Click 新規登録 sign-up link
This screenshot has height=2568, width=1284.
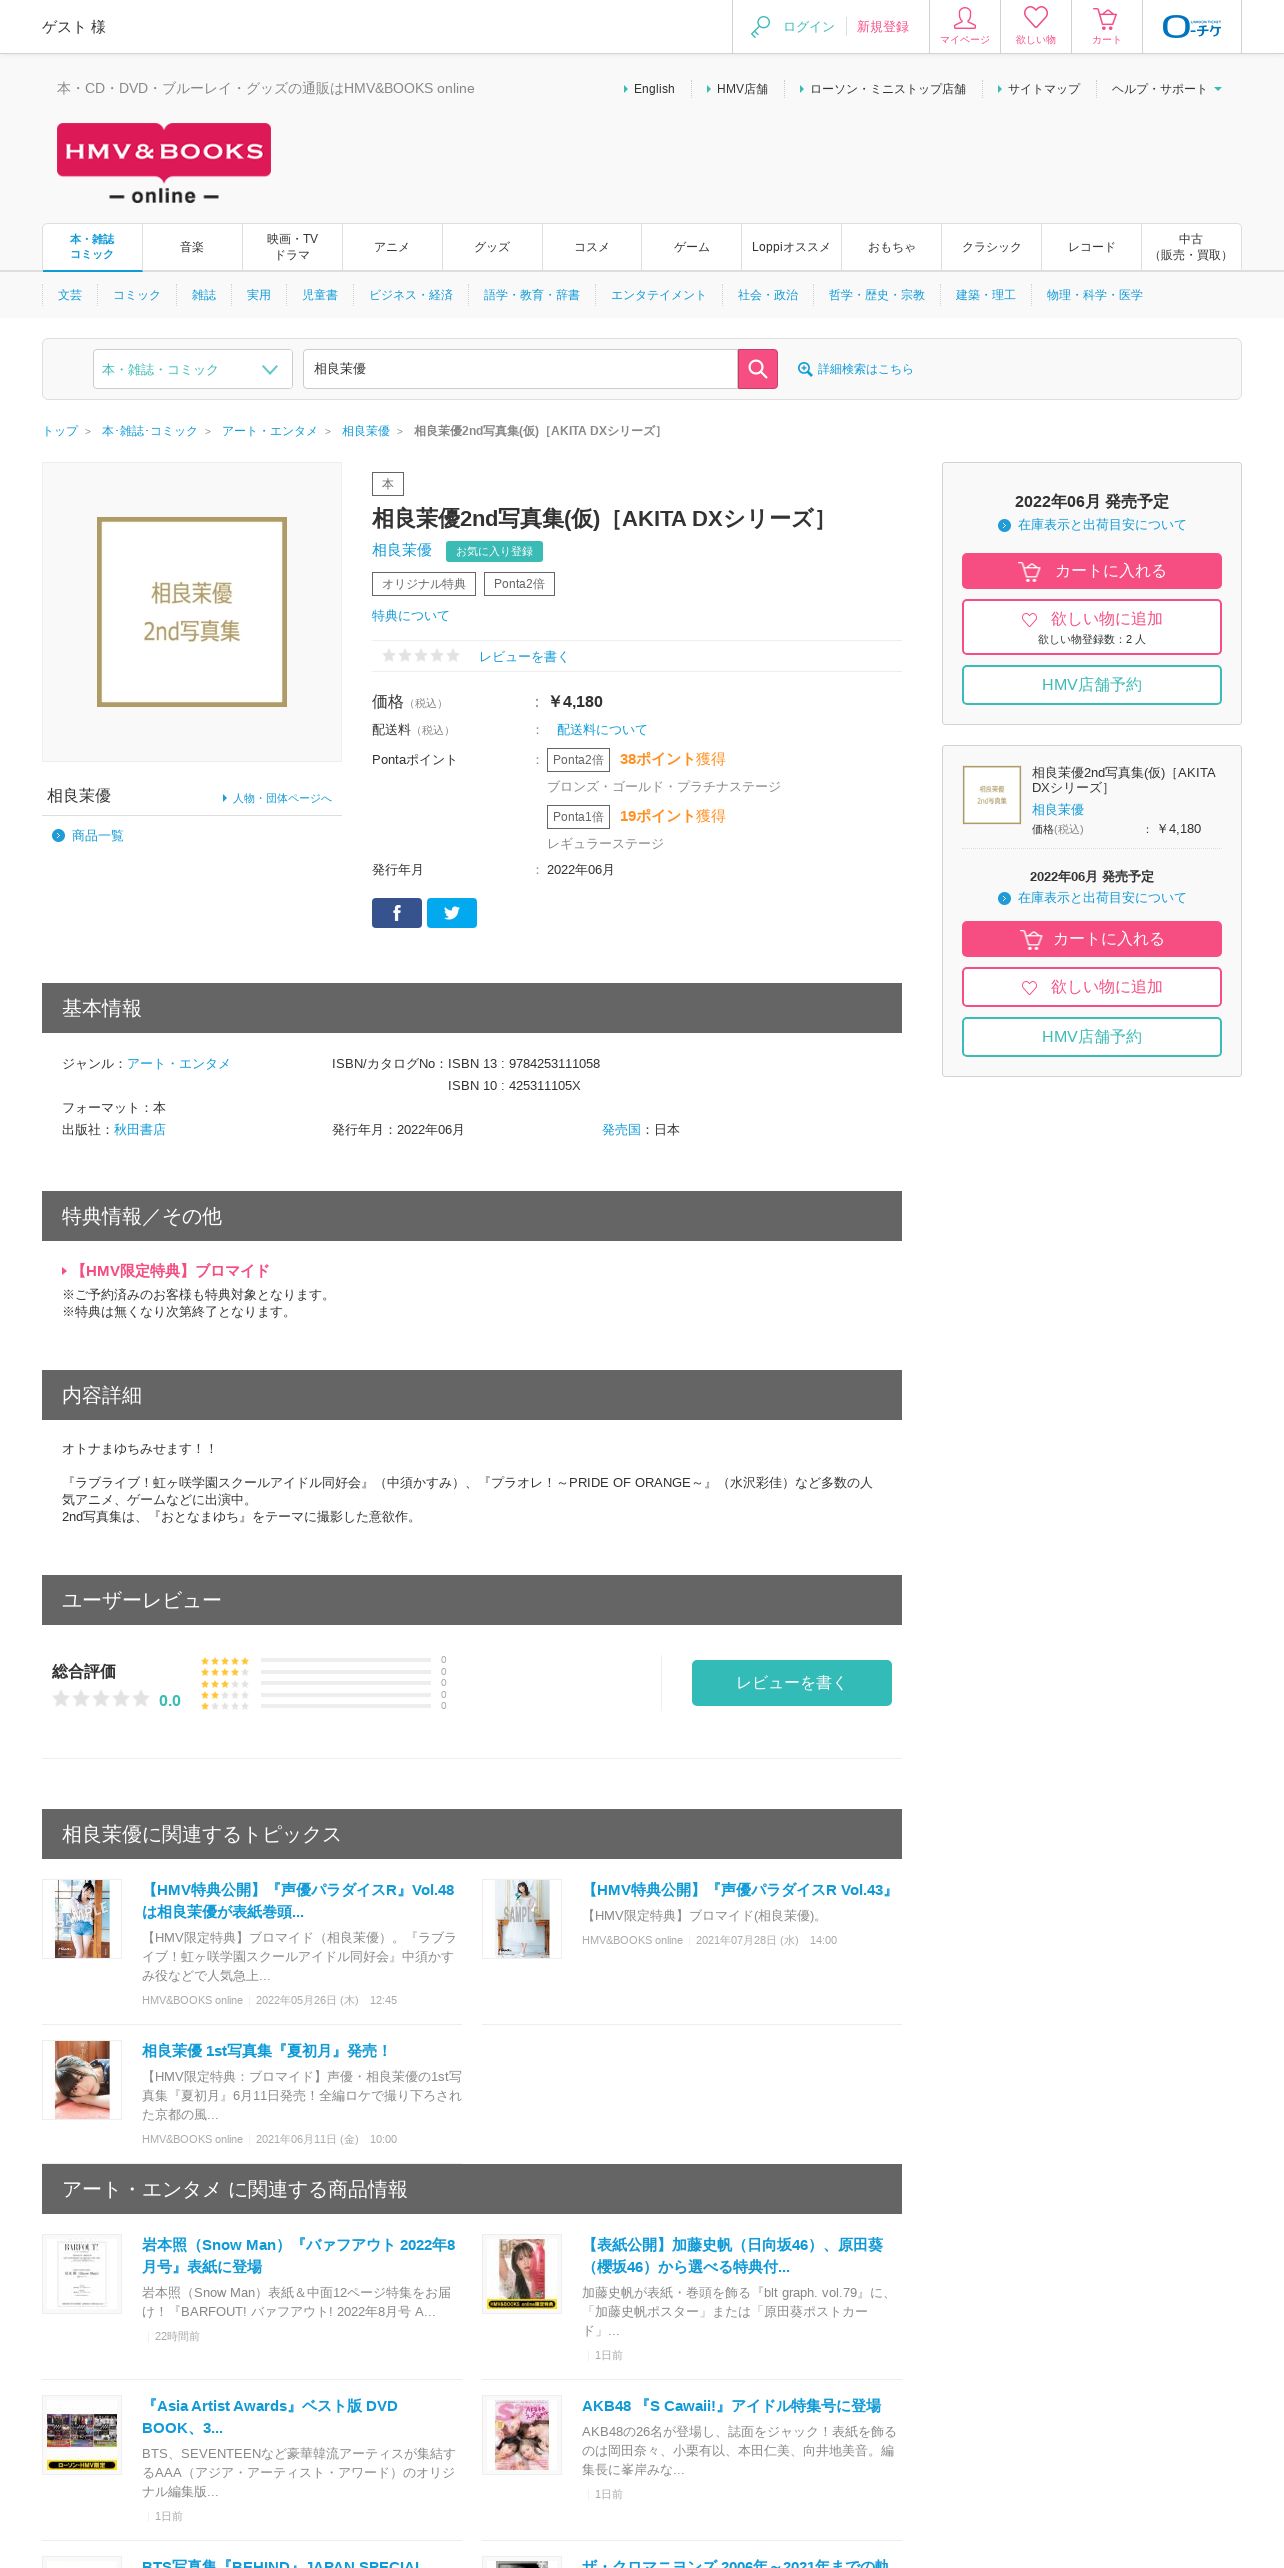(x=883, y=27)
